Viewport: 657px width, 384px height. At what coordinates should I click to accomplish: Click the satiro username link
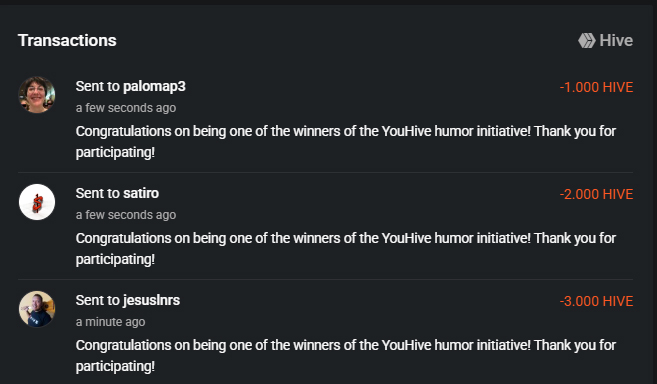(141, 193)
